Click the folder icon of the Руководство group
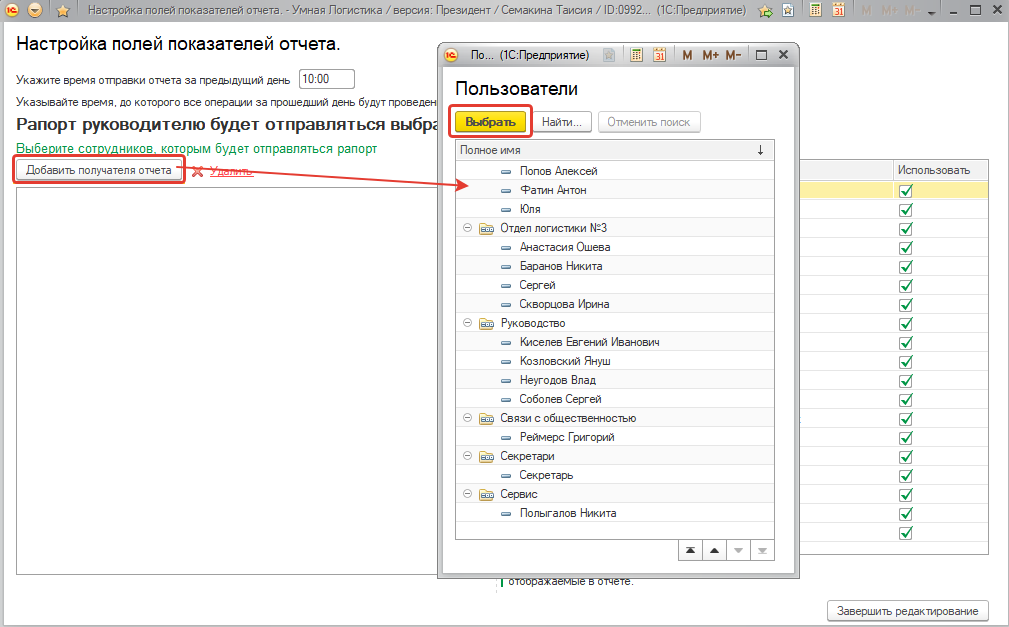The width and height of the screenshot is (1009, 627). click(x=487, y=323)
